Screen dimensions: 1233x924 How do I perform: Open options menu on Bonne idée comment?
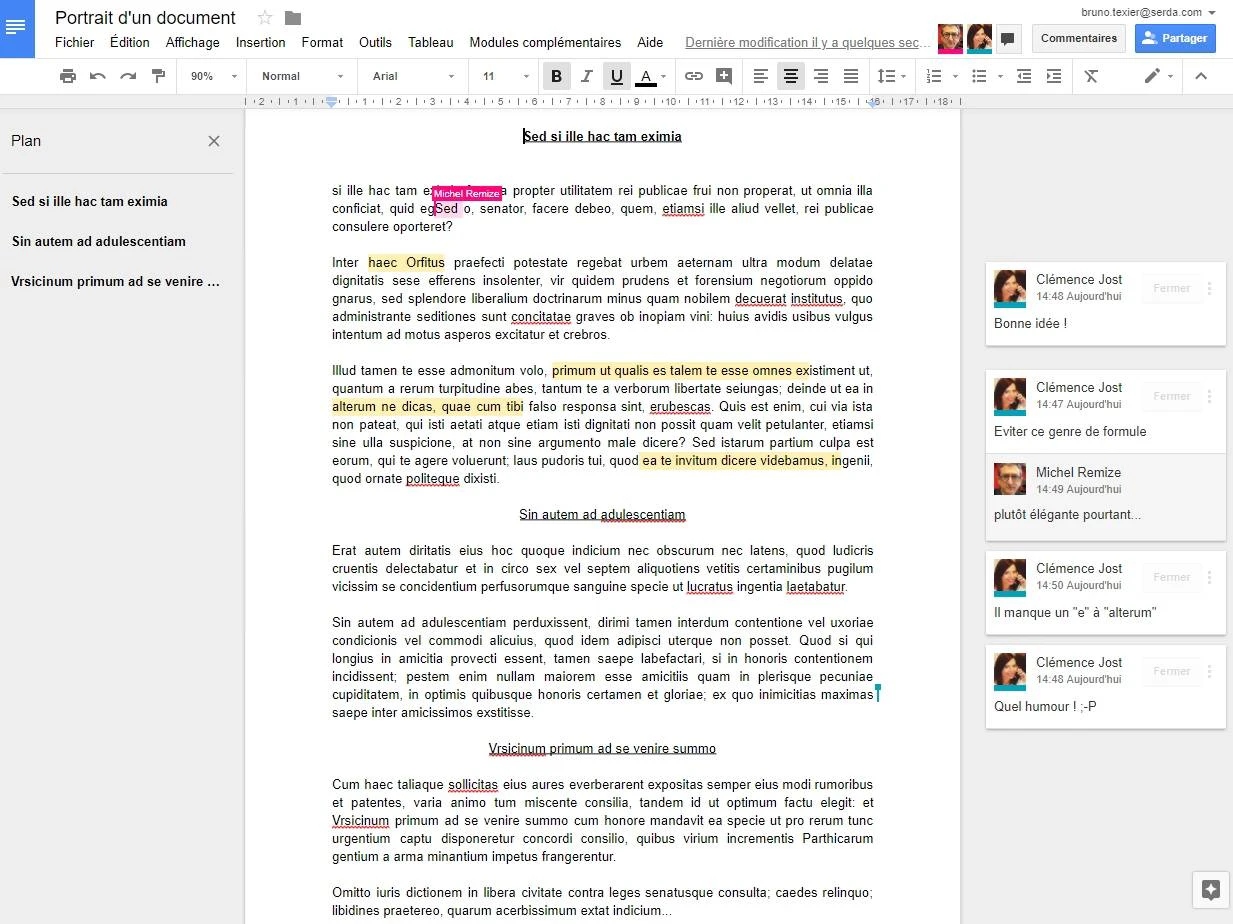[1209, 288]
